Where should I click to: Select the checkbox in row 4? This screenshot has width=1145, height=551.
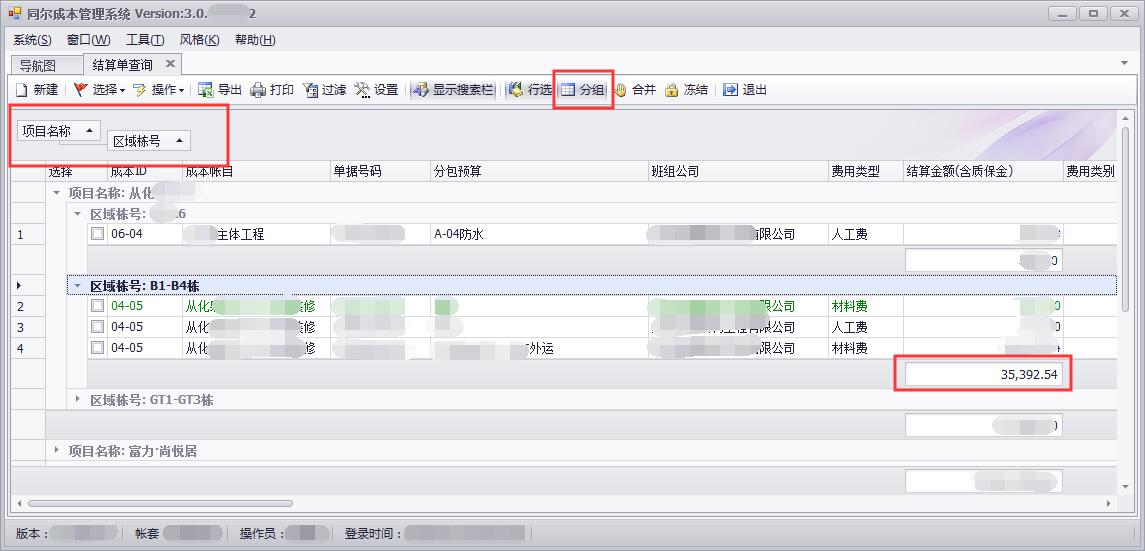pyautogui.click(x=97, y=348)
